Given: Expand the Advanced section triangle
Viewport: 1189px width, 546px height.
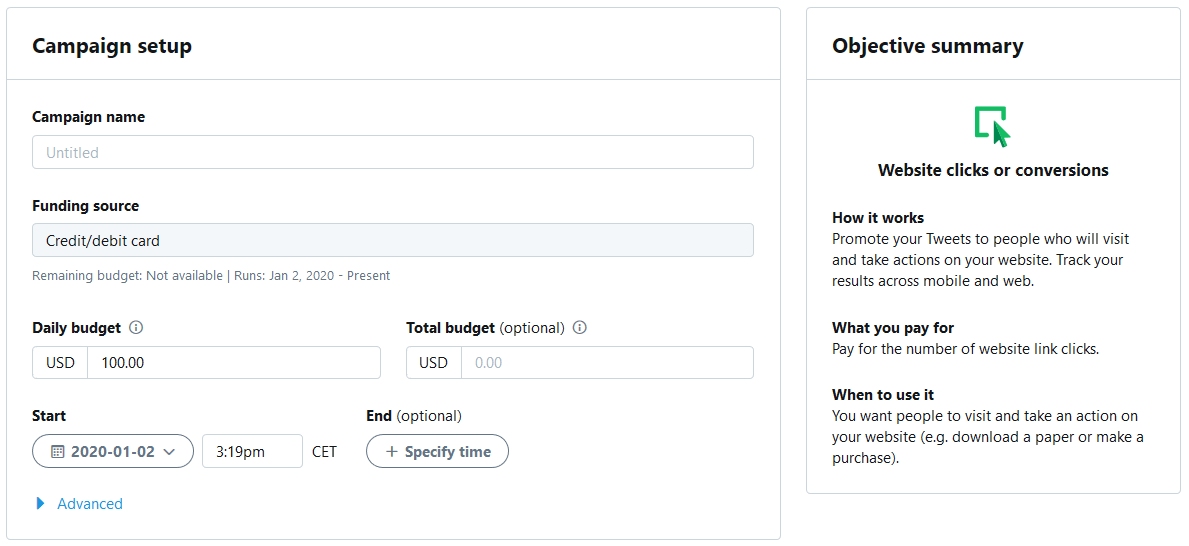Looking at the screenshot, I should tap(41, 504).
